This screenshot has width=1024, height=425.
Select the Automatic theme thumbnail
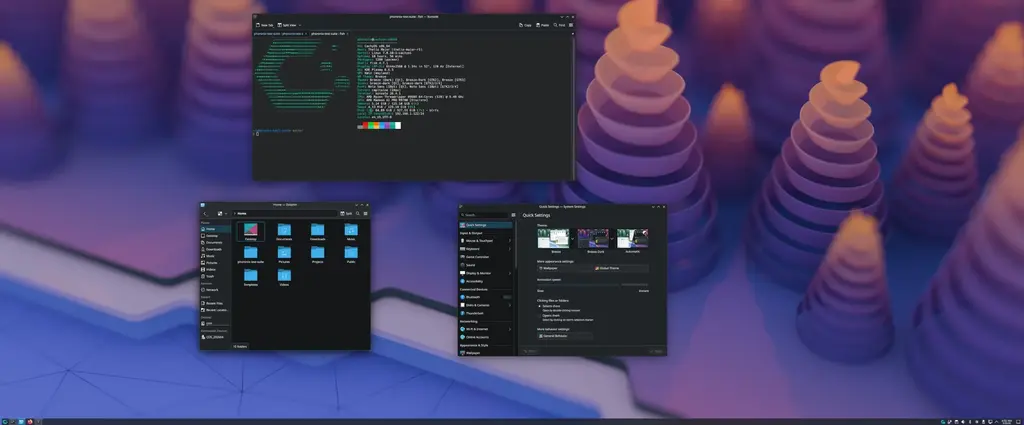(632, 238)
